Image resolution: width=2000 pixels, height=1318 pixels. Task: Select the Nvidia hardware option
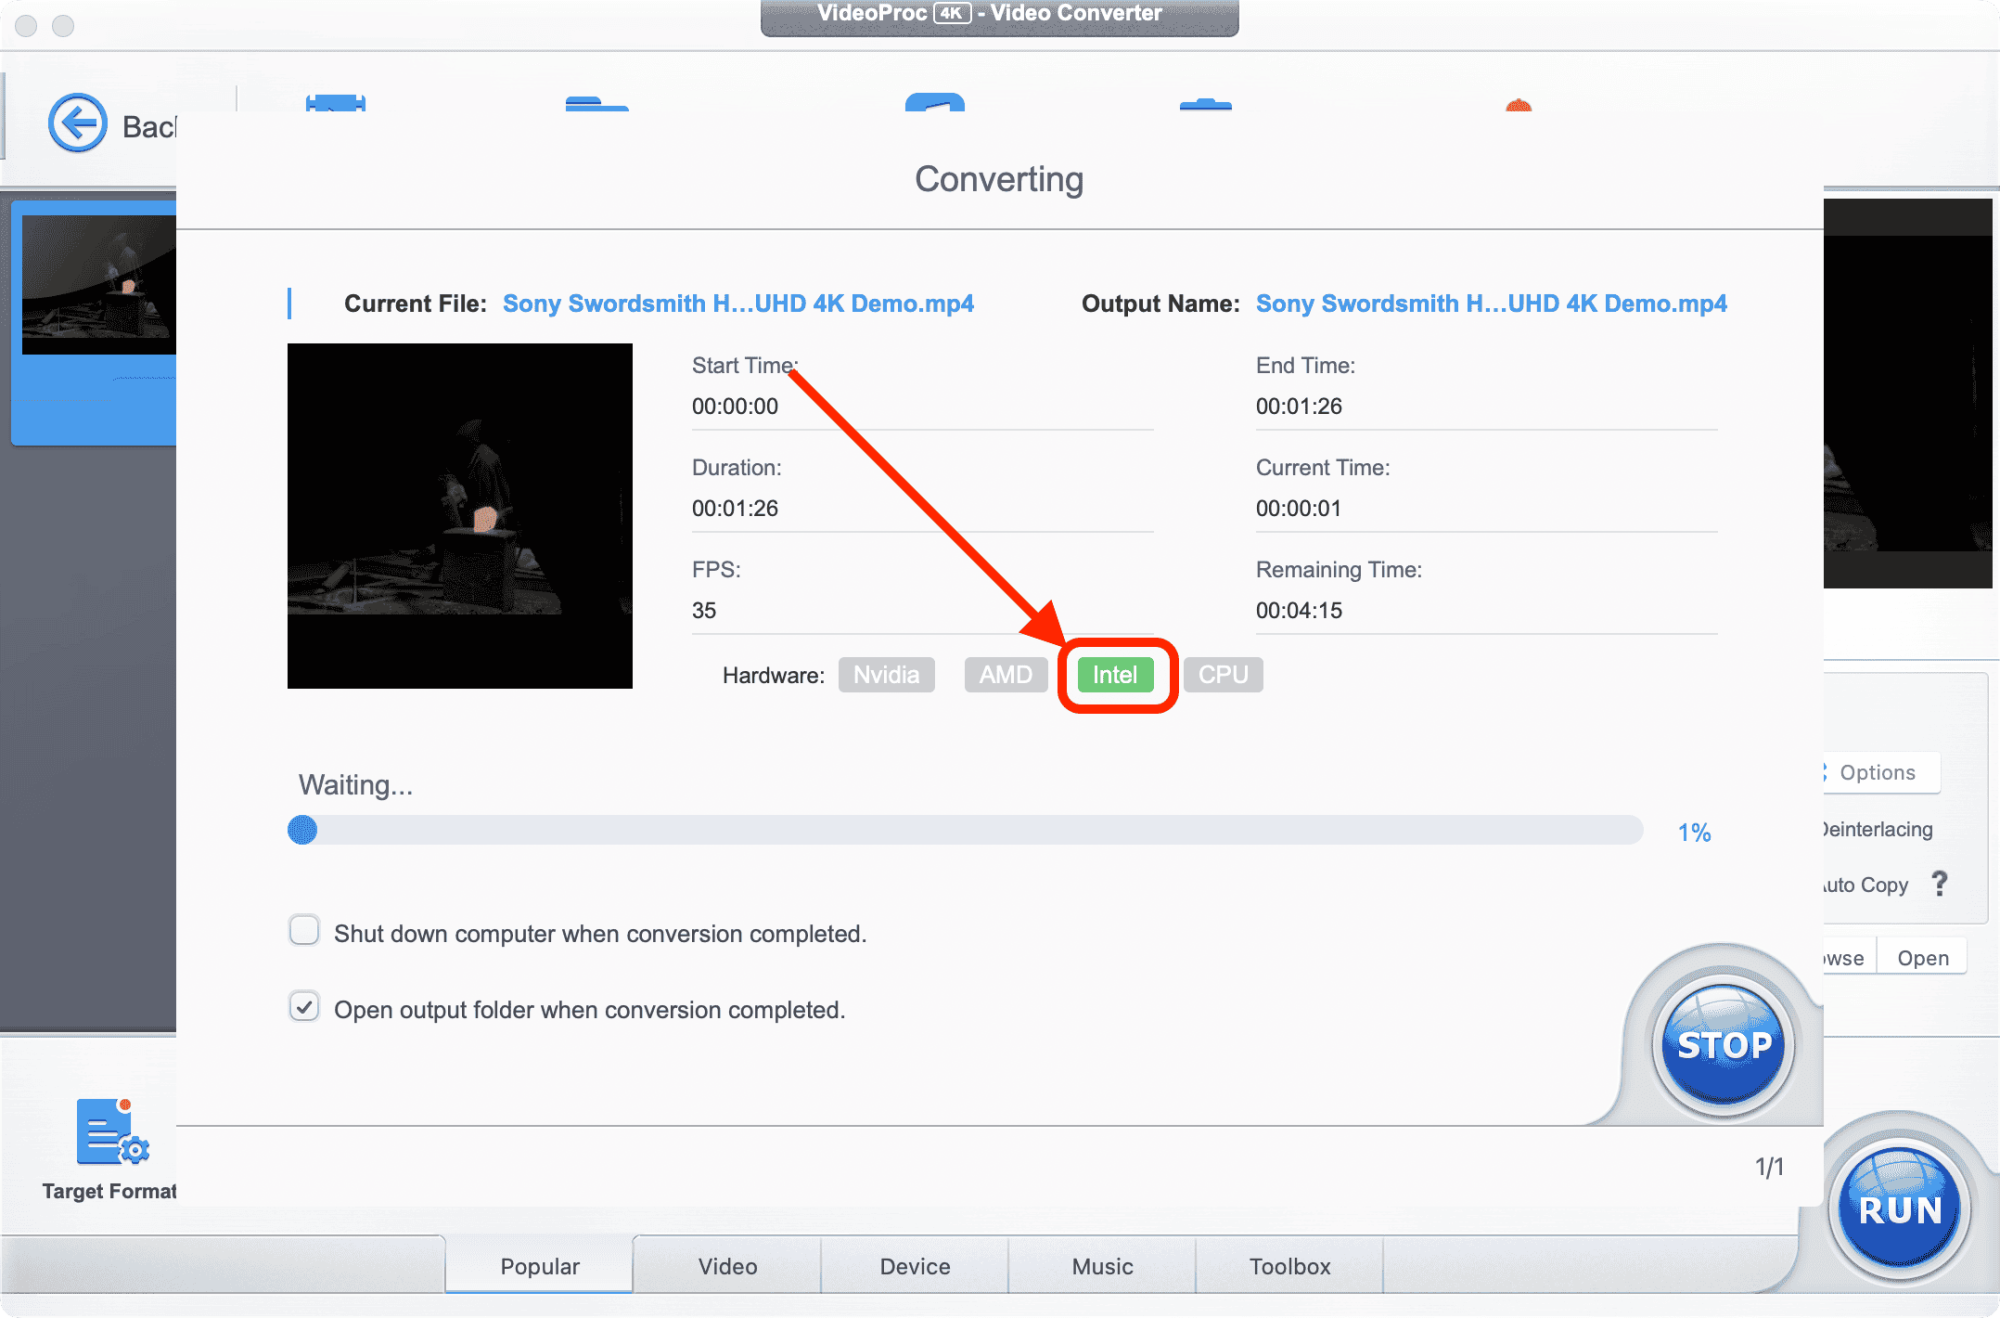tap(886, 675)
